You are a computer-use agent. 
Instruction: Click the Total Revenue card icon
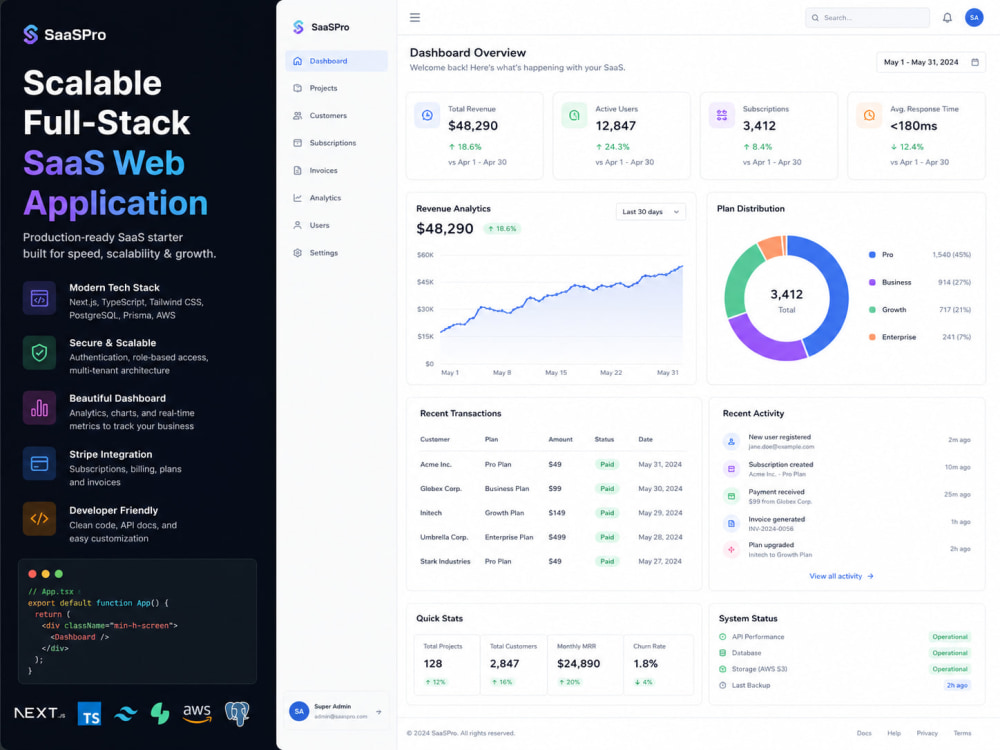tap(427, 115)
